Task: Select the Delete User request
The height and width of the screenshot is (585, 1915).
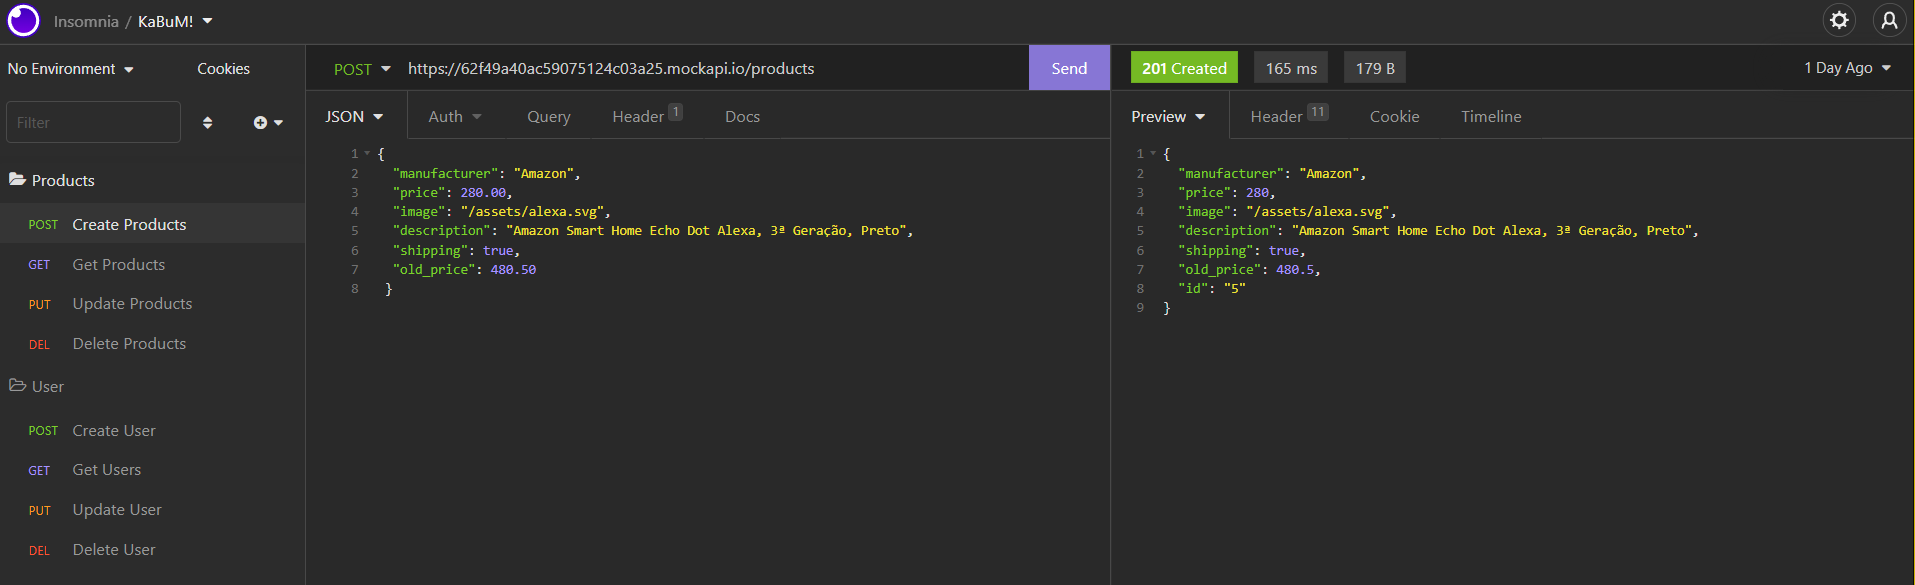Action: 152,550
